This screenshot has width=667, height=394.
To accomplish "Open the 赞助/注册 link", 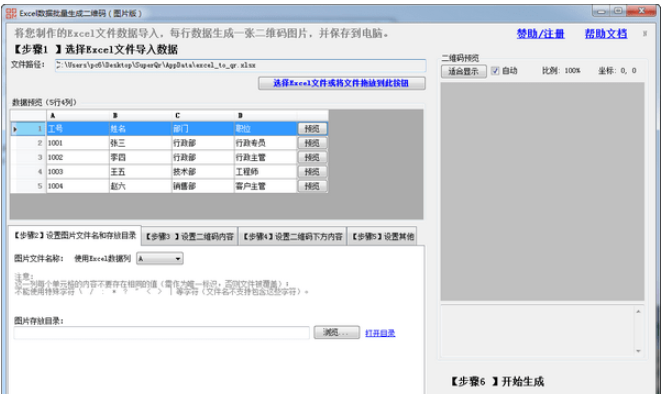I will [x=541, y=34].
